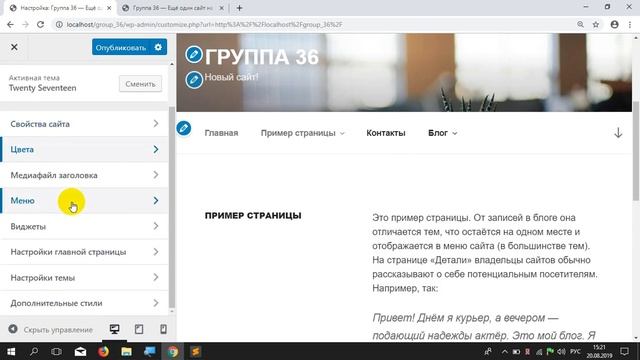Click the customizer panel scrollbar
The image size is (640, 360).
point(172,207)
